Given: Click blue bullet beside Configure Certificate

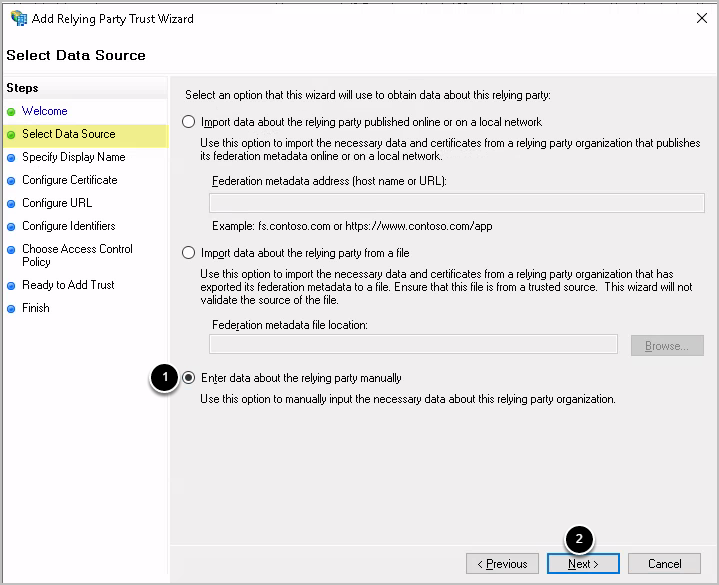Looking at the screenshot, I should pos(11,181).
